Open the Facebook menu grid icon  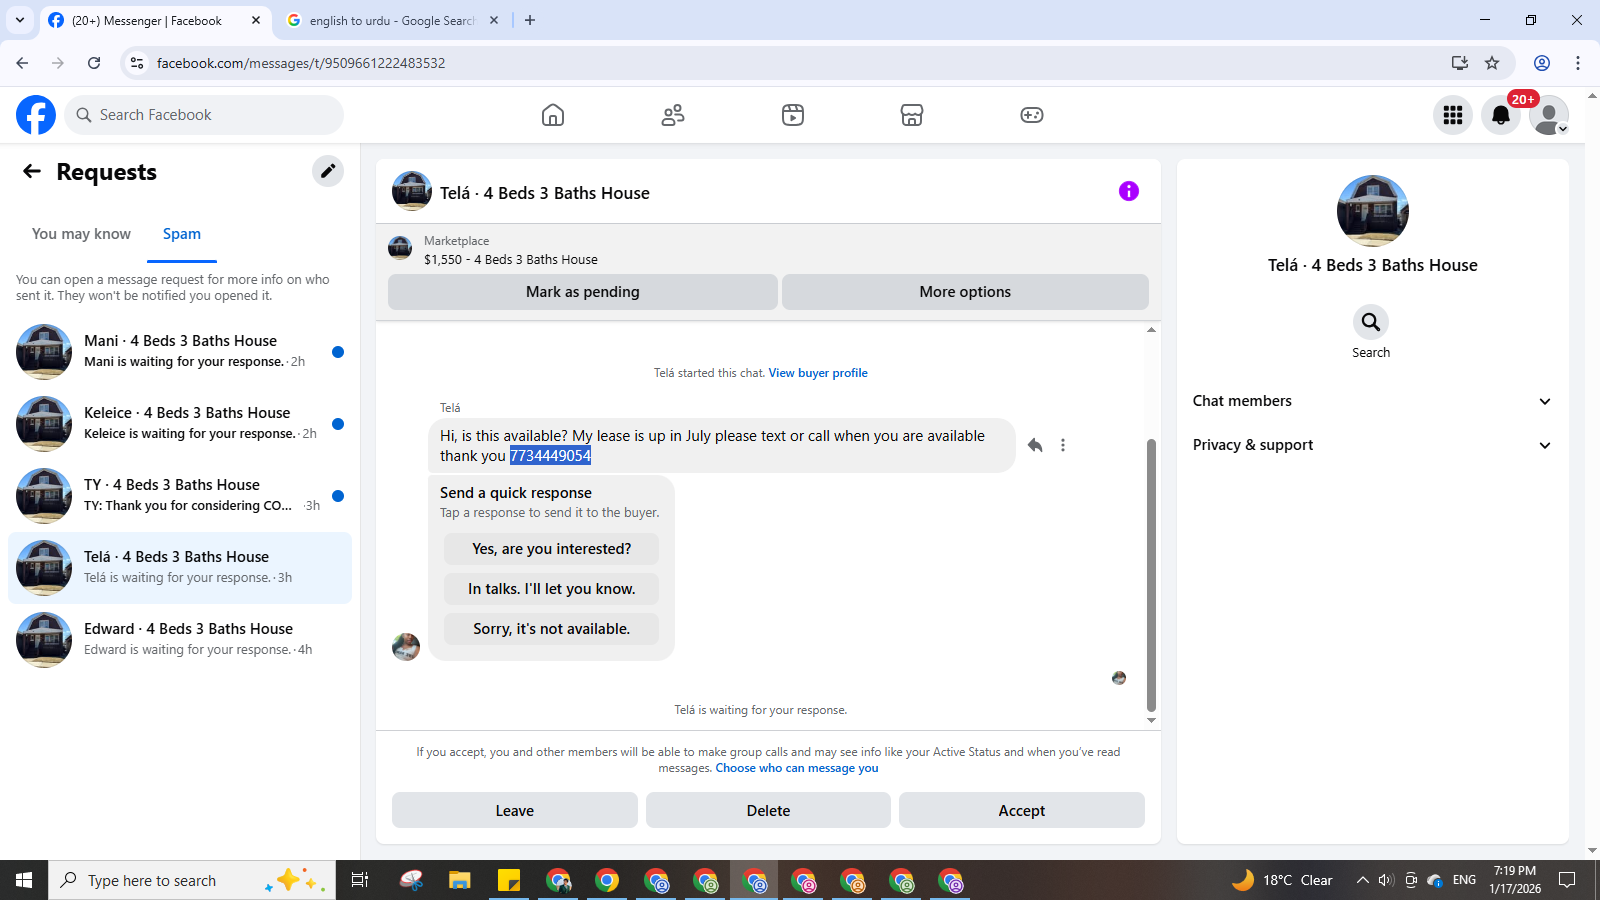1453,115
